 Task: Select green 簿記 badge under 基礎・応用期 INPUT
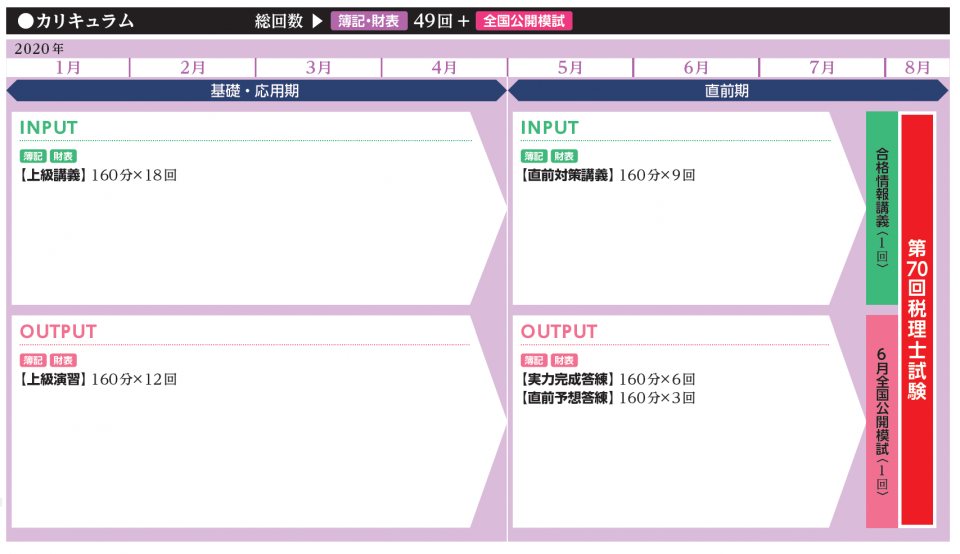[33, 156]
